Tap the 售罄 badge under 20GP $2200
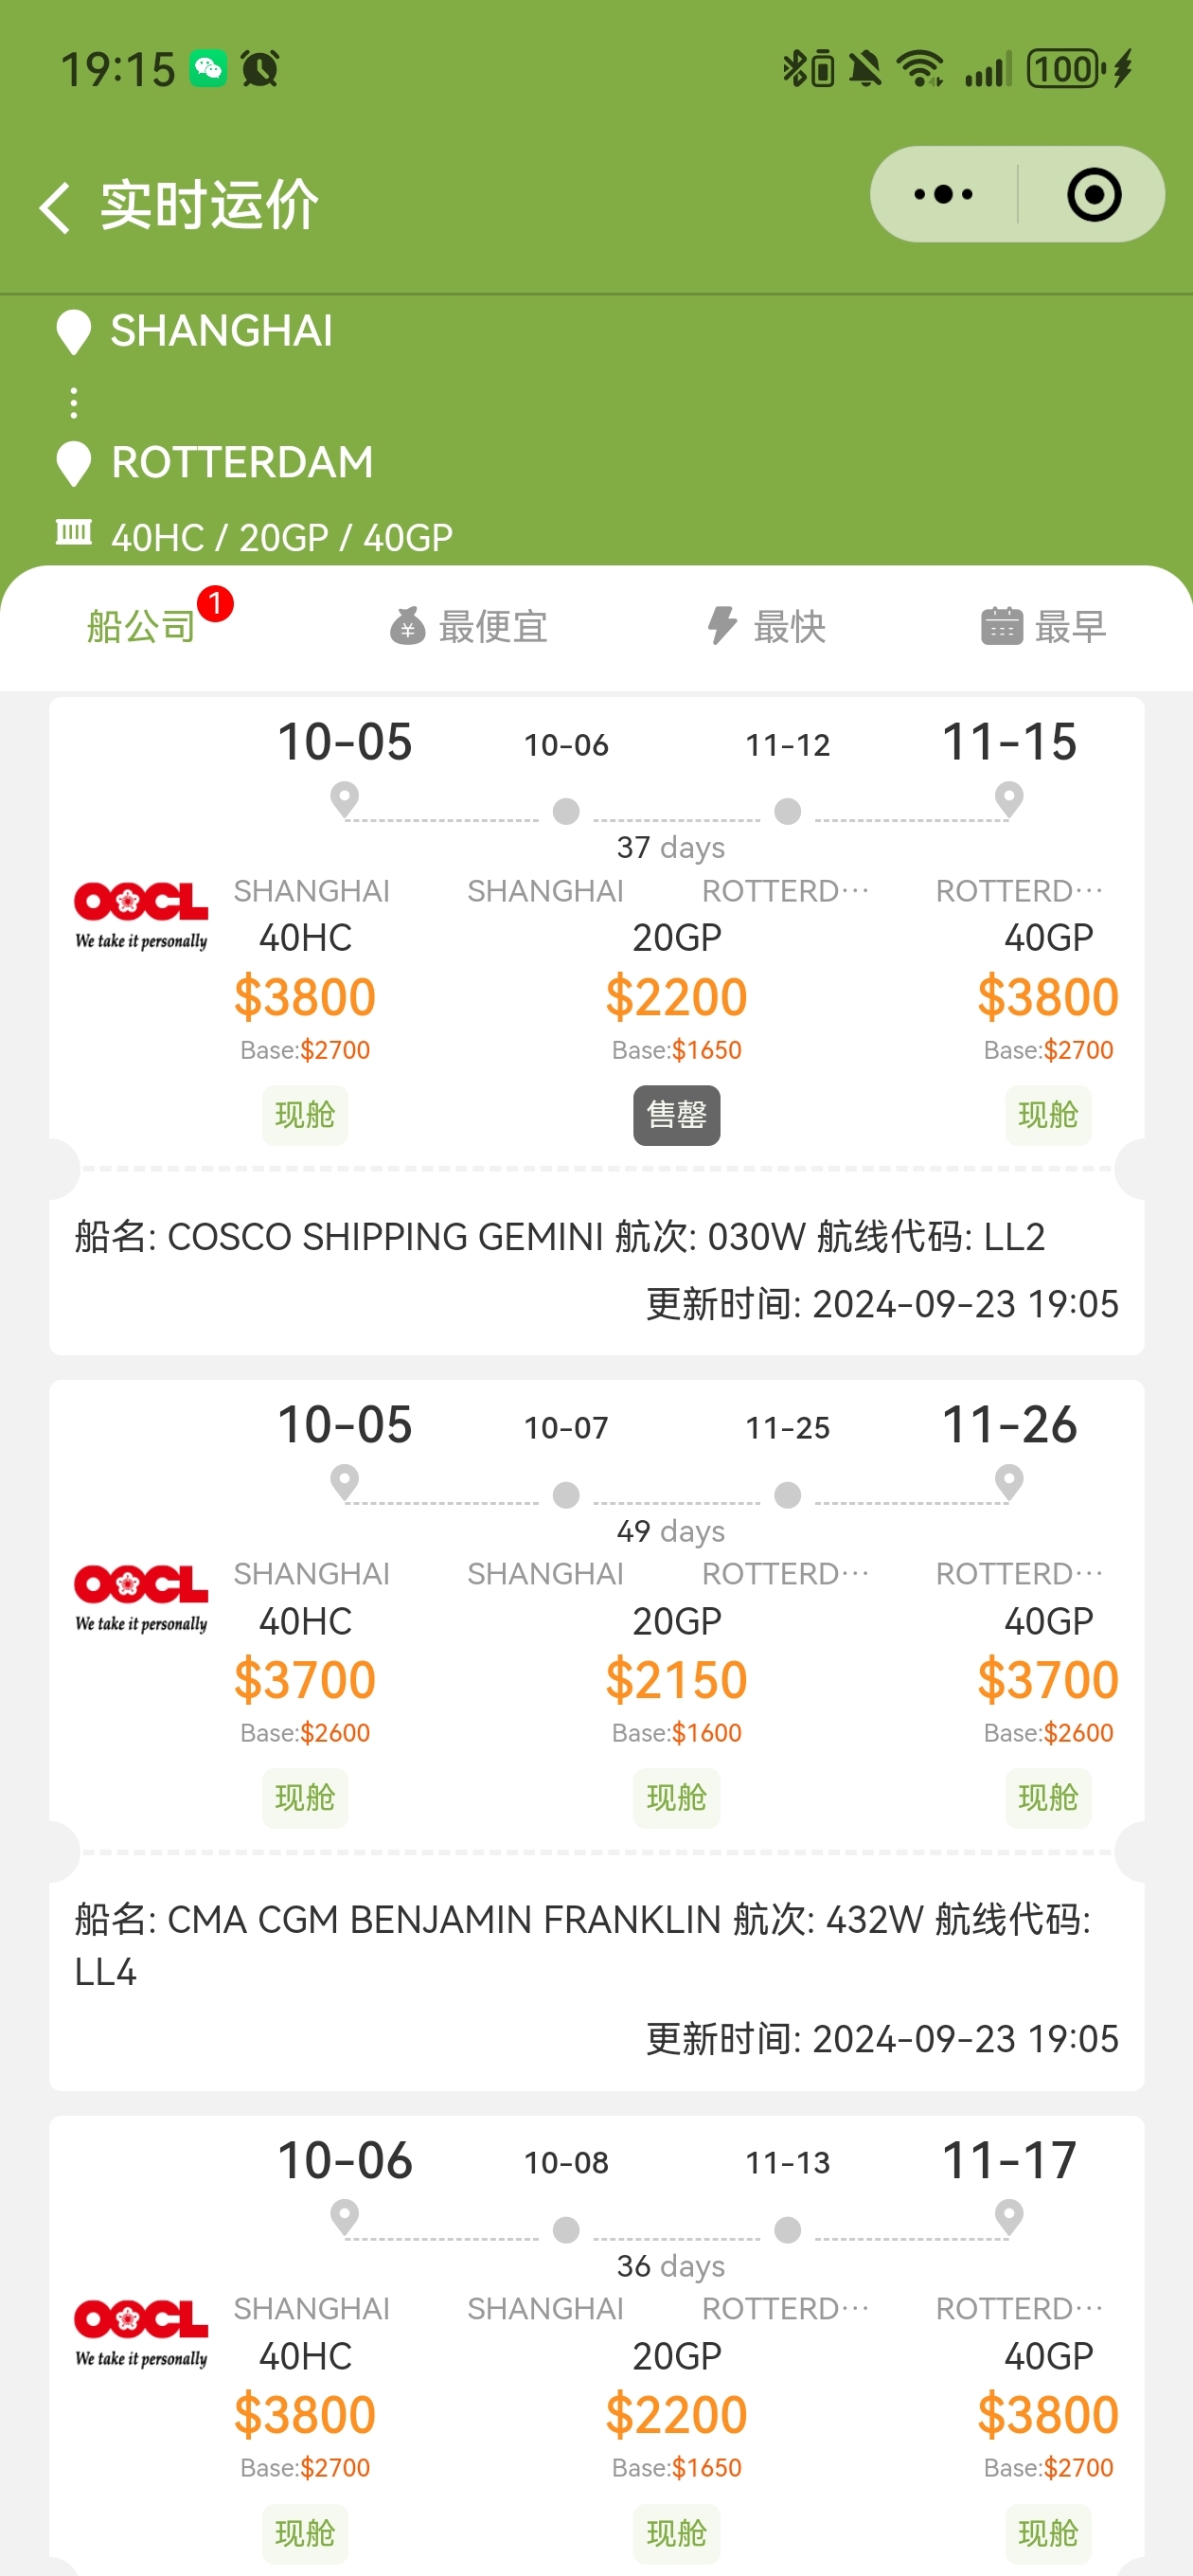The height and width of the screenshot is (2576, 1193). point(677,1115)
